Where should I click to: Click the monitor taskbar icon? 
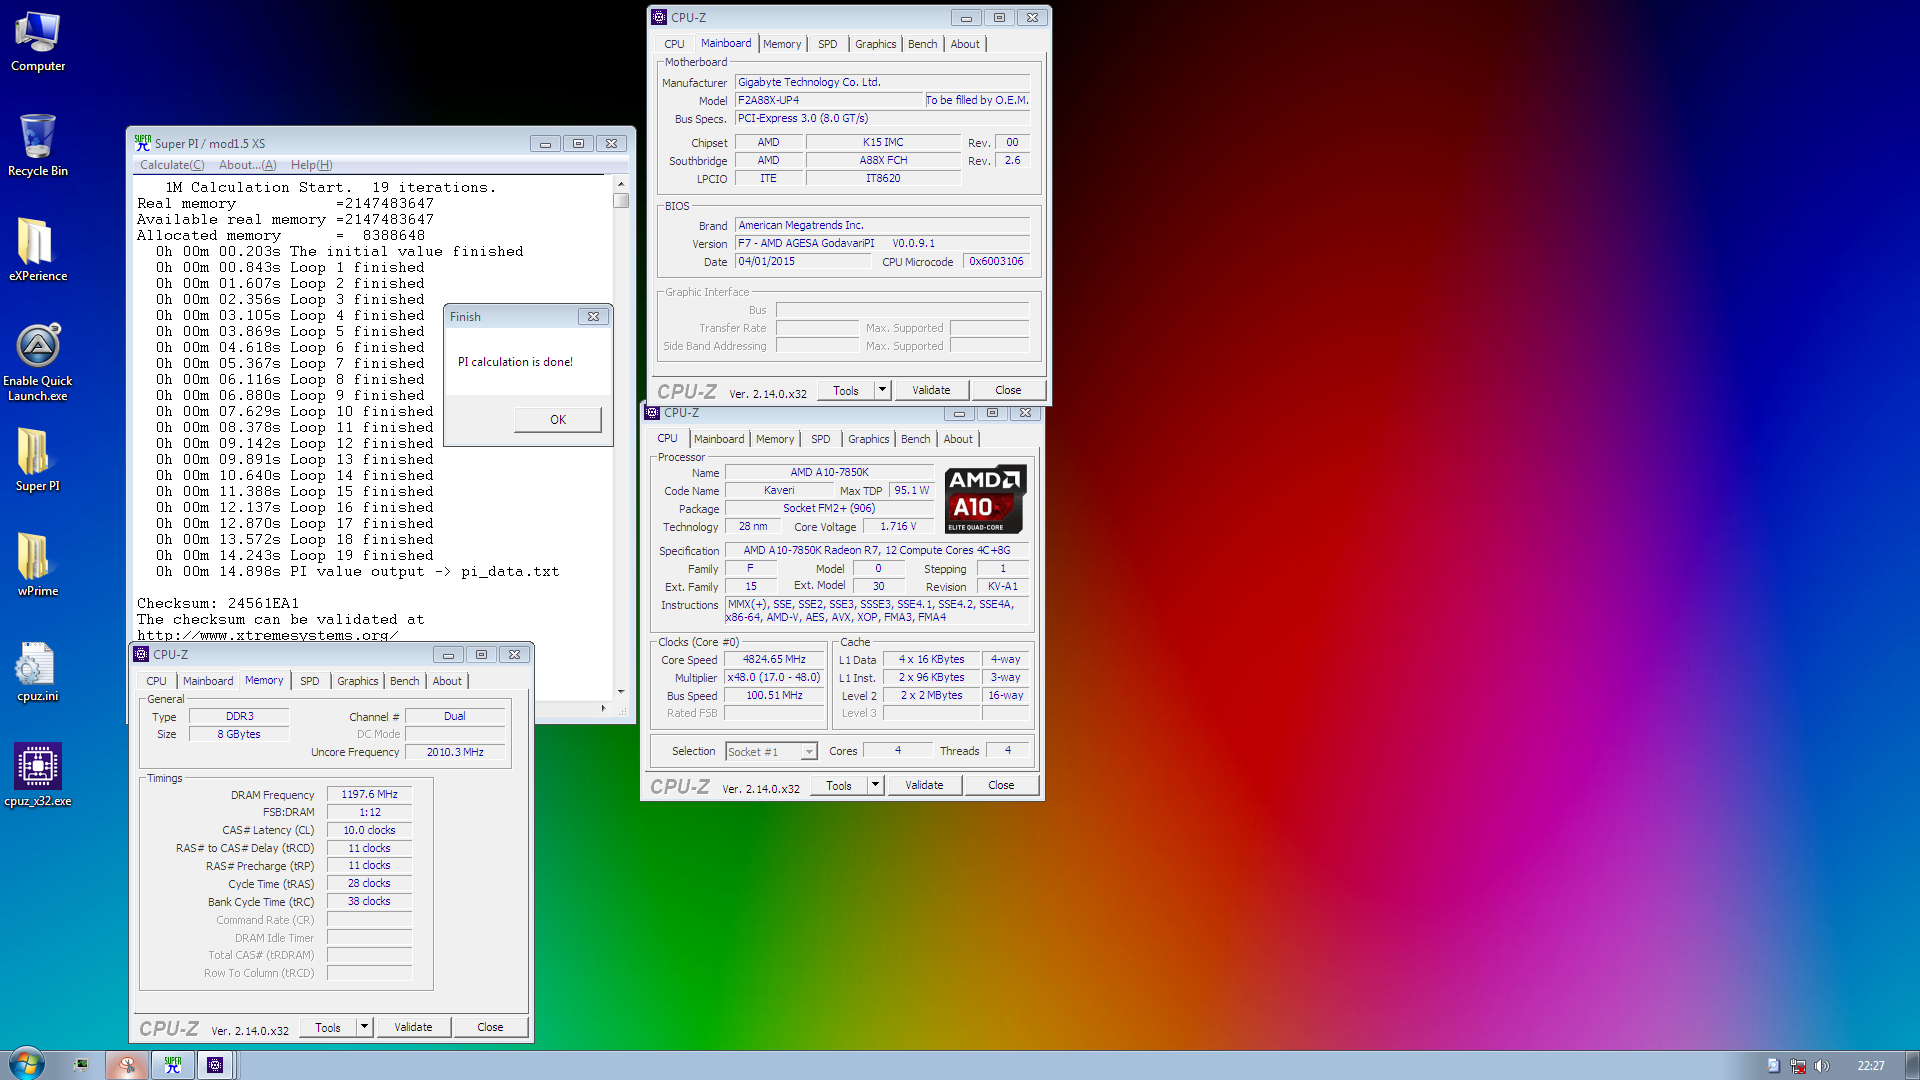click(x=81, y=1065)
